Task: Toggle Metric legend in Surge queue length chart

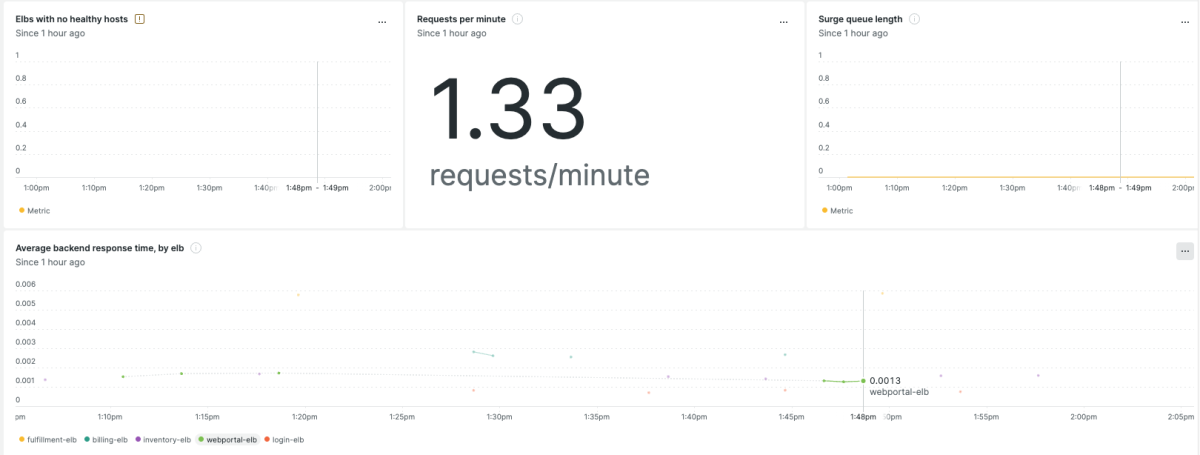Action: [837, 211]
